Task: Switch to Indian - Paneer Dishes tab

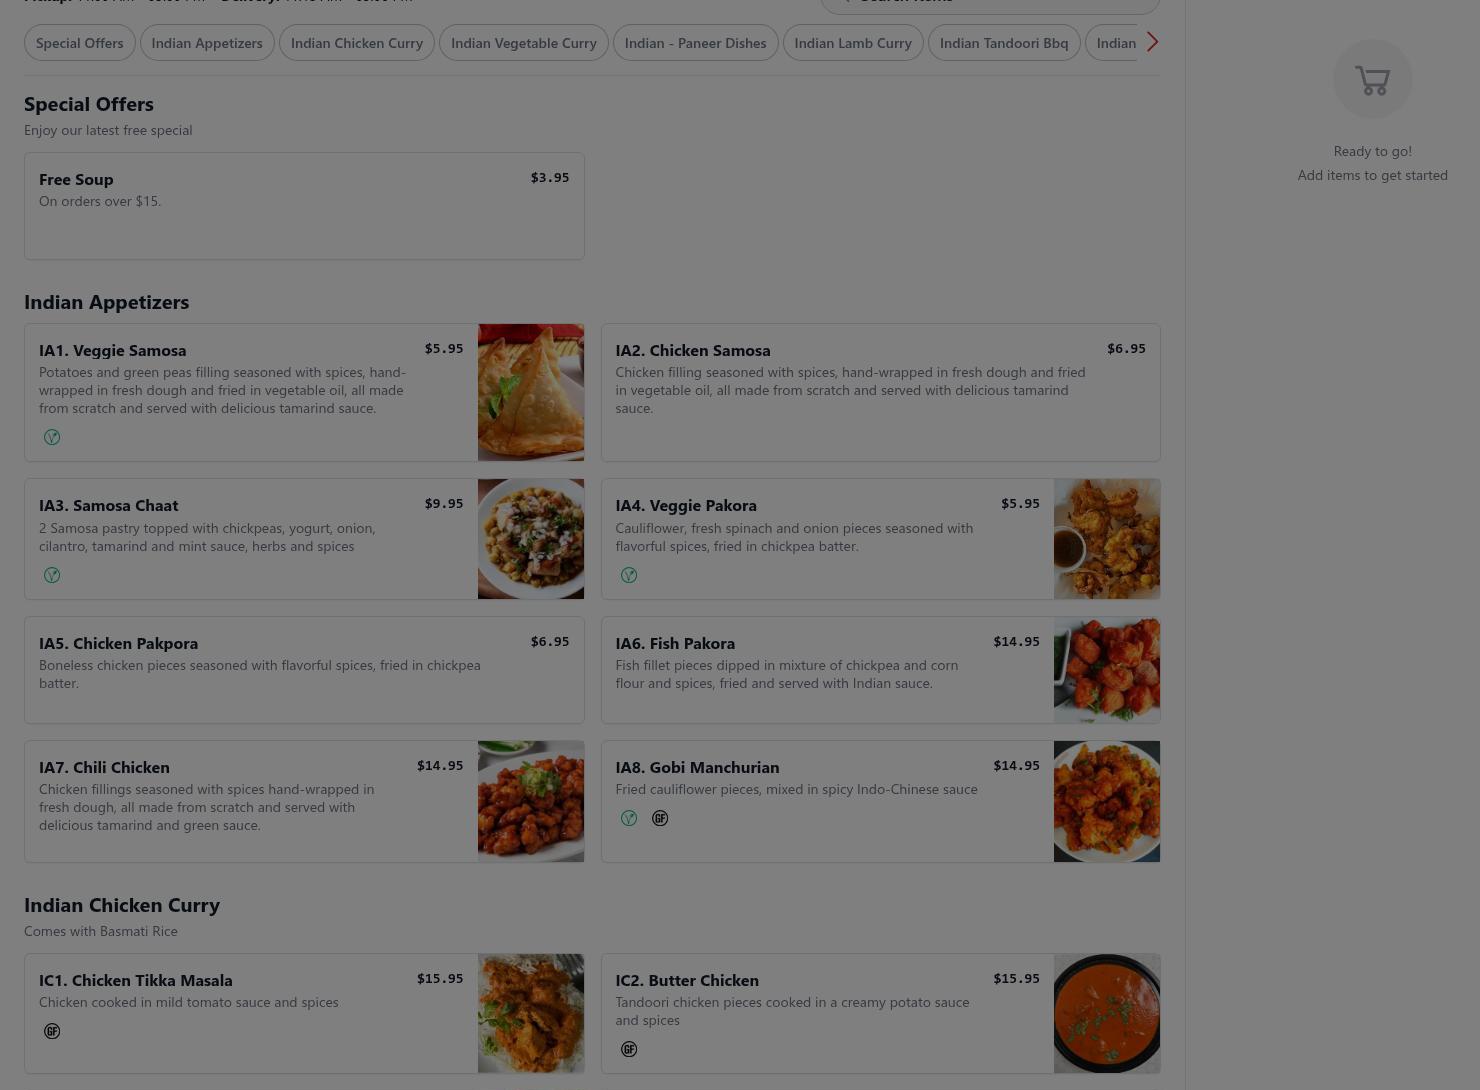Action: [x=696, y=43]
